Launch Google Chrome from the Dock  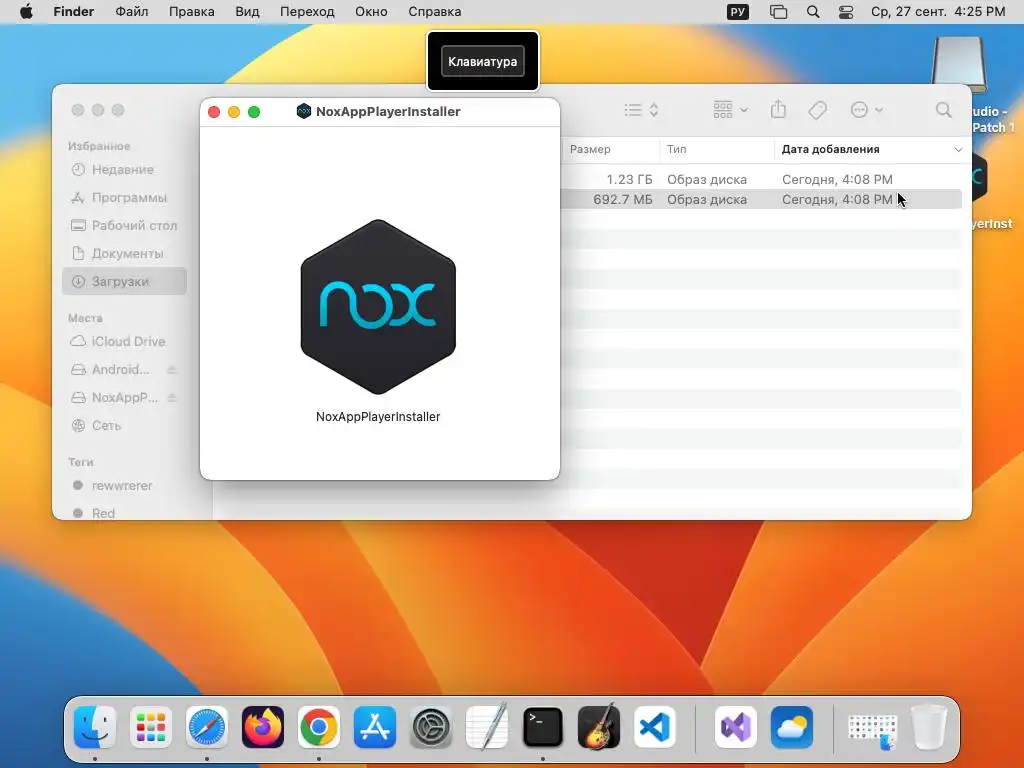click(319, 727)
